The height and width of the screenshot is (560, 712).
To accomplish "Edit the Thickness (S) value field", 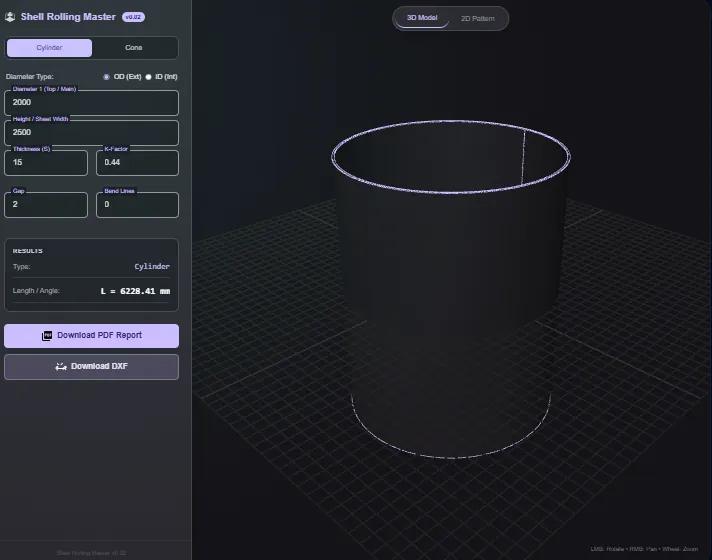I will pyautogui.click(x=46, y=163).
